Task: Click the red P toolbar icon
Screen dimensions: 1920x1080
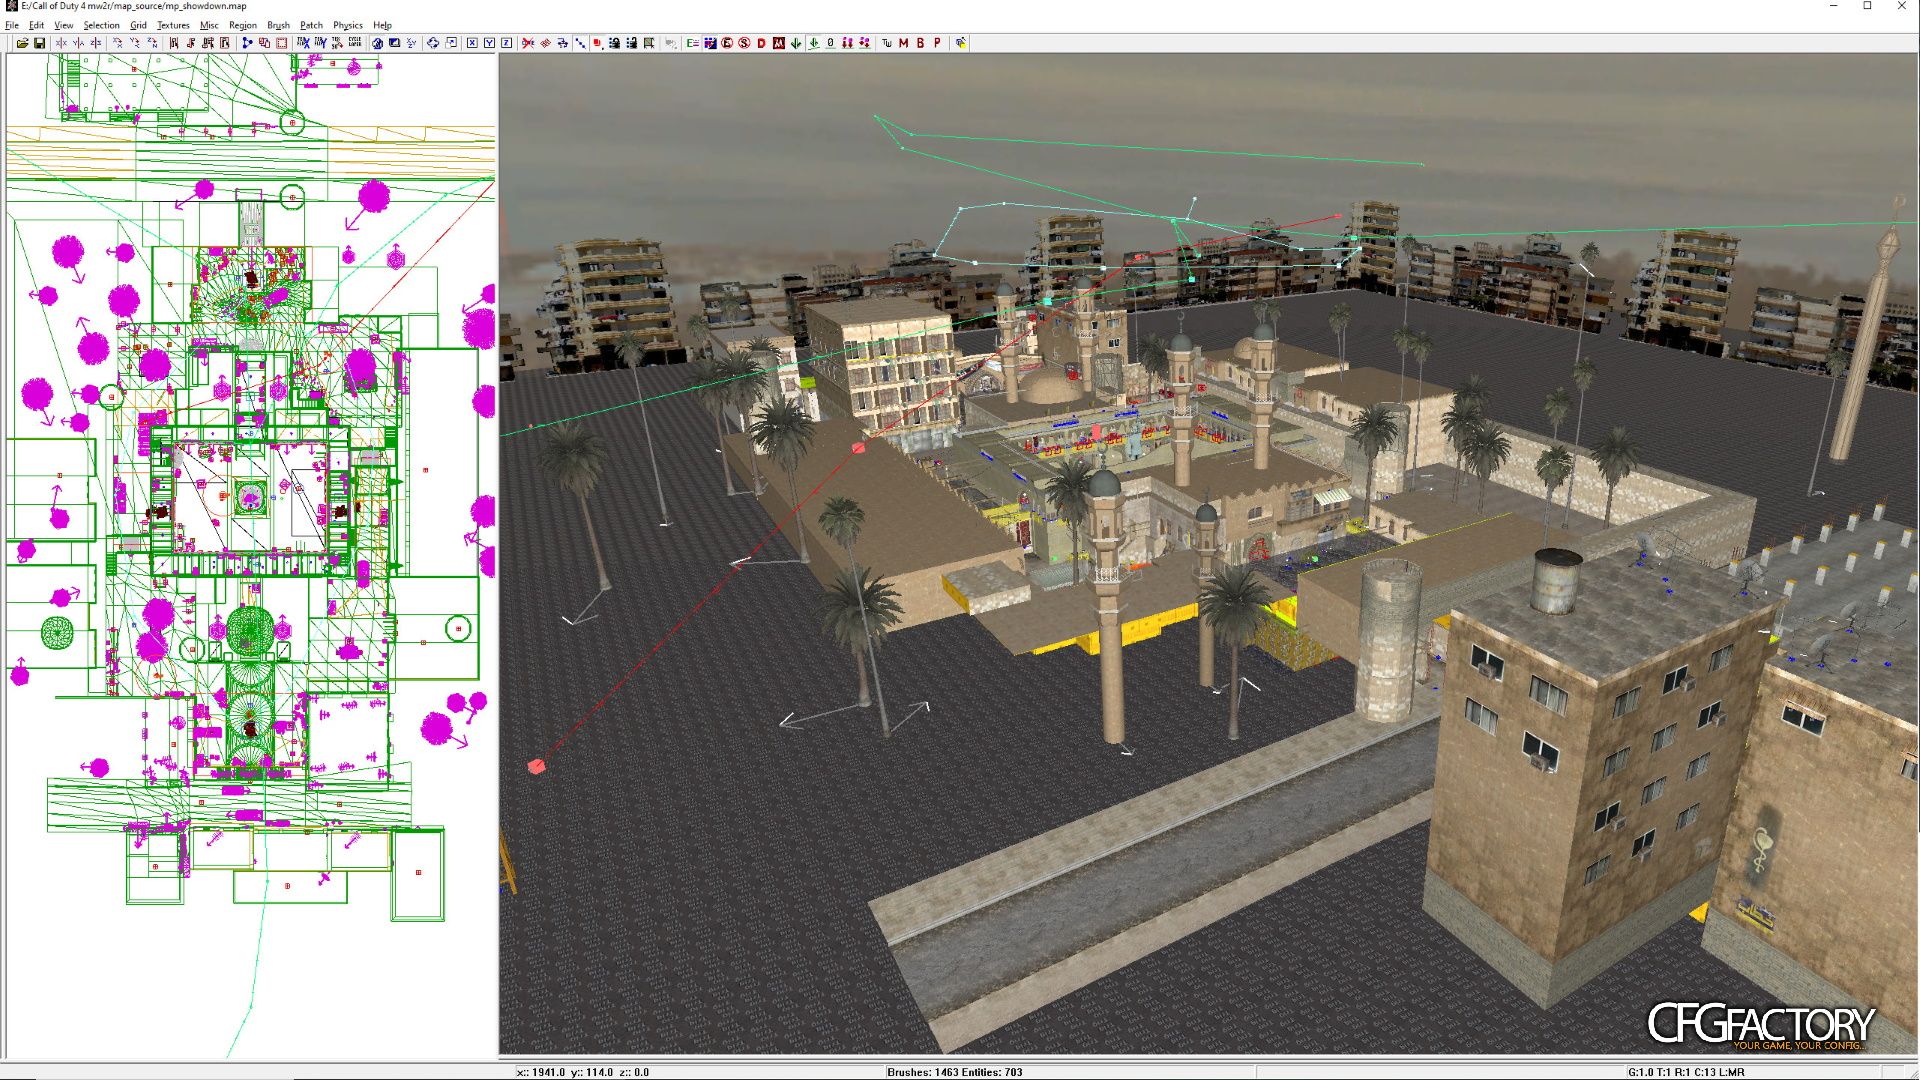Action: pos(937,43)
